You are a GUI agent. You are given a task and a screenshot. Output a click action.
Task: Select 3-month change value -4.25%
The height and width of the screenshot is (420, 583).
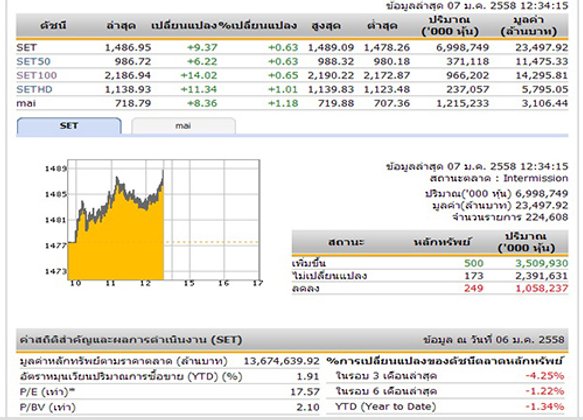tap(545, 376)
